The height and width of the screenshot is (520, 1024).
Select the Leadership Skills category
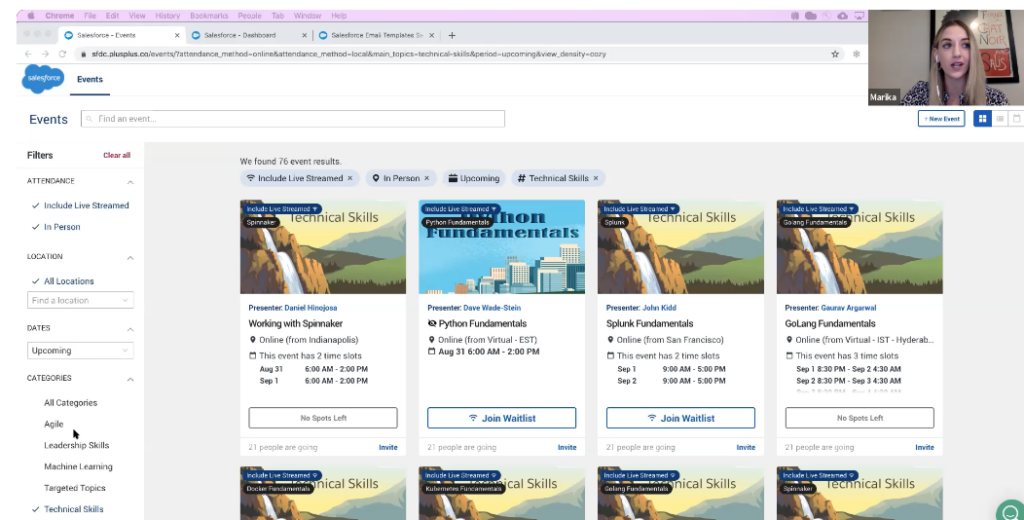[x=76, y=445]
